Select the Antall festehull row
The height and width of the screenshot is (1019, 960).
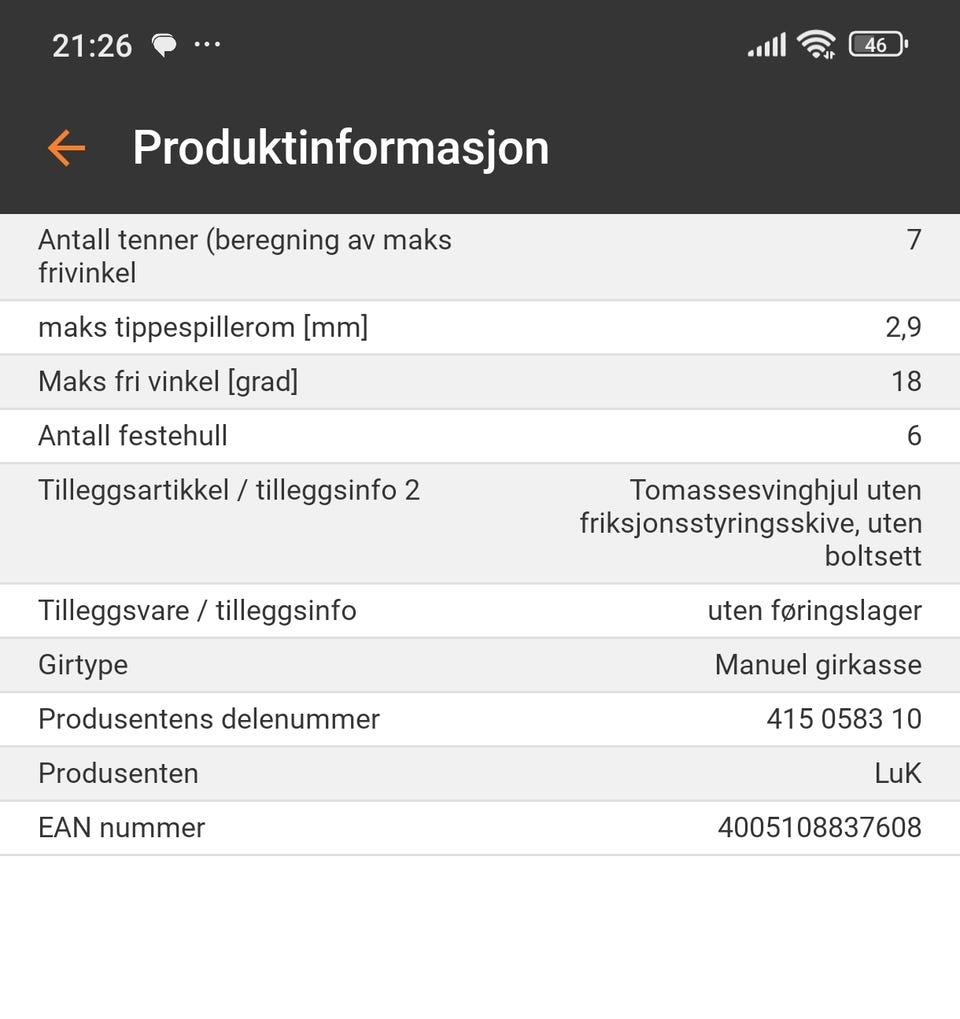tap(480, 436)
